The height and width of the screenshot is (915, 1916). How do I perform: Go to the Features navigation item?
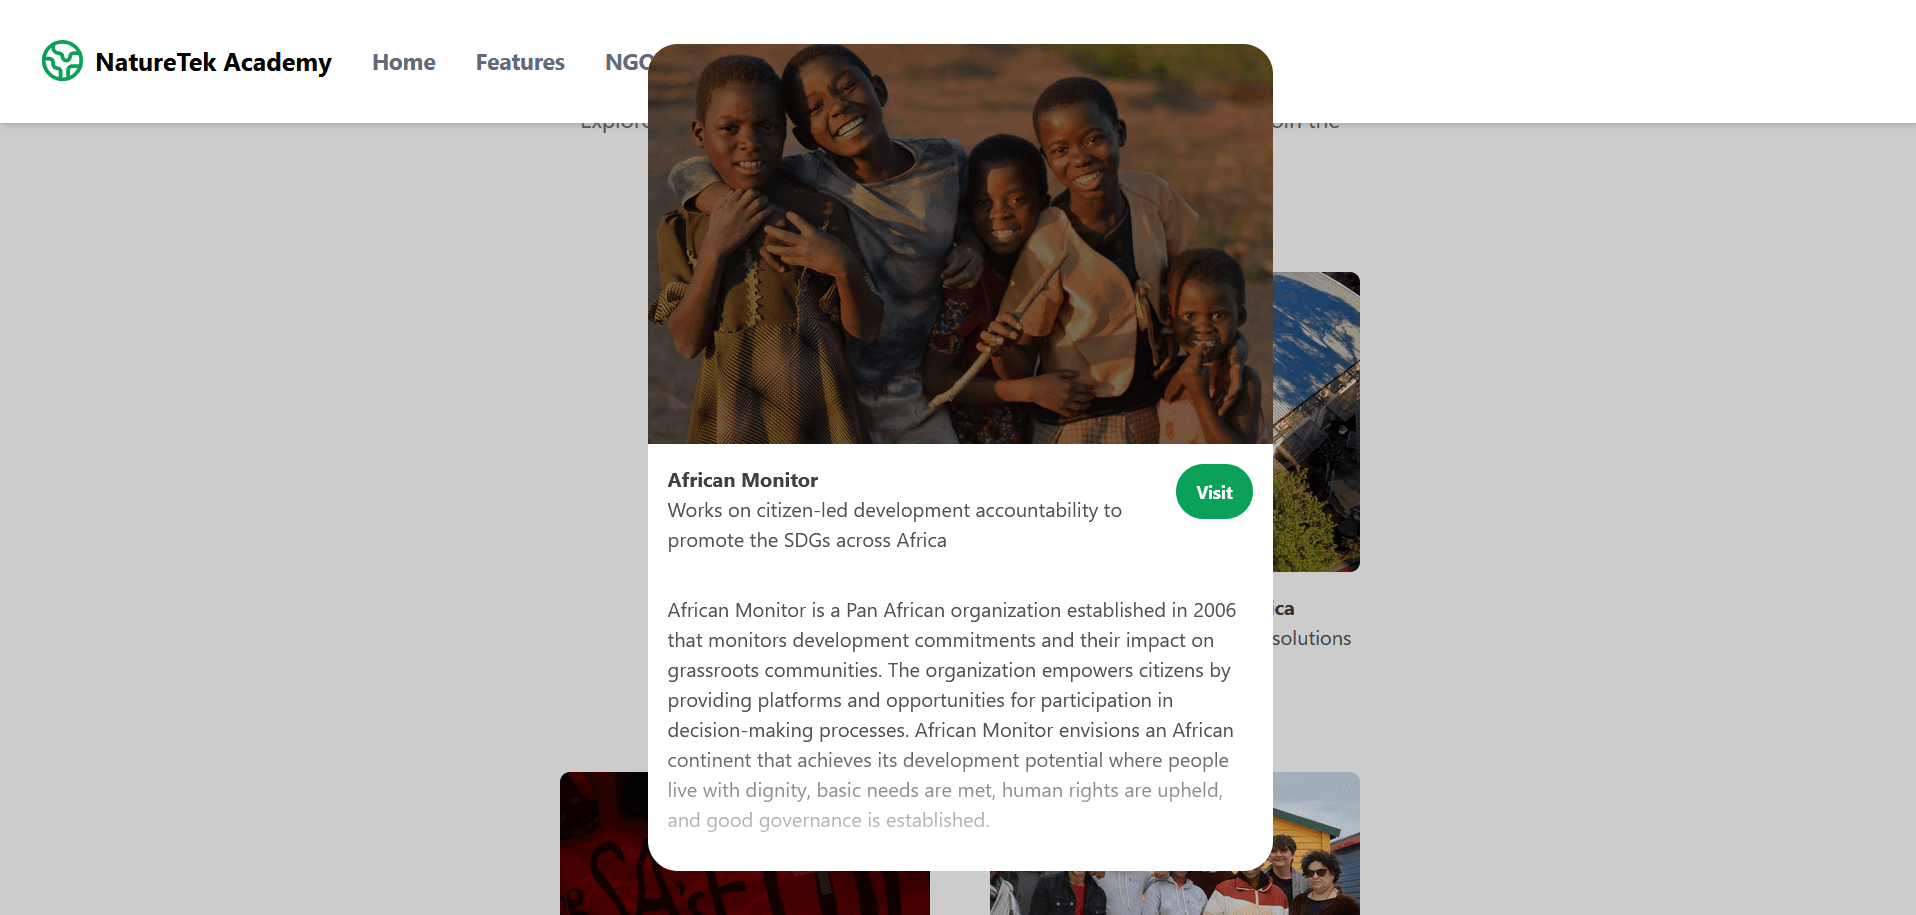pyautogui.click(x=520, y=62)
